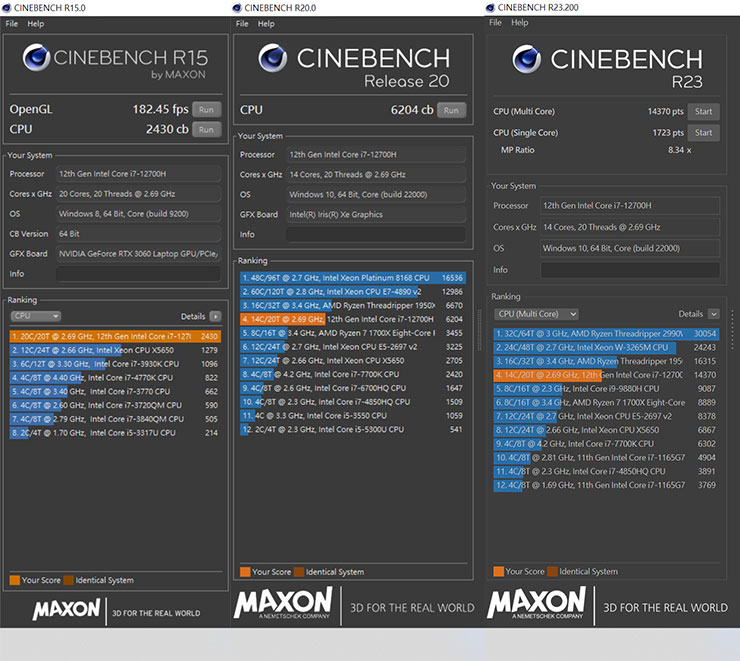The height and width of the screenshot is (661, 740).
Task: Toggle the Details arrow button in R15
Action: coord(214,316)
